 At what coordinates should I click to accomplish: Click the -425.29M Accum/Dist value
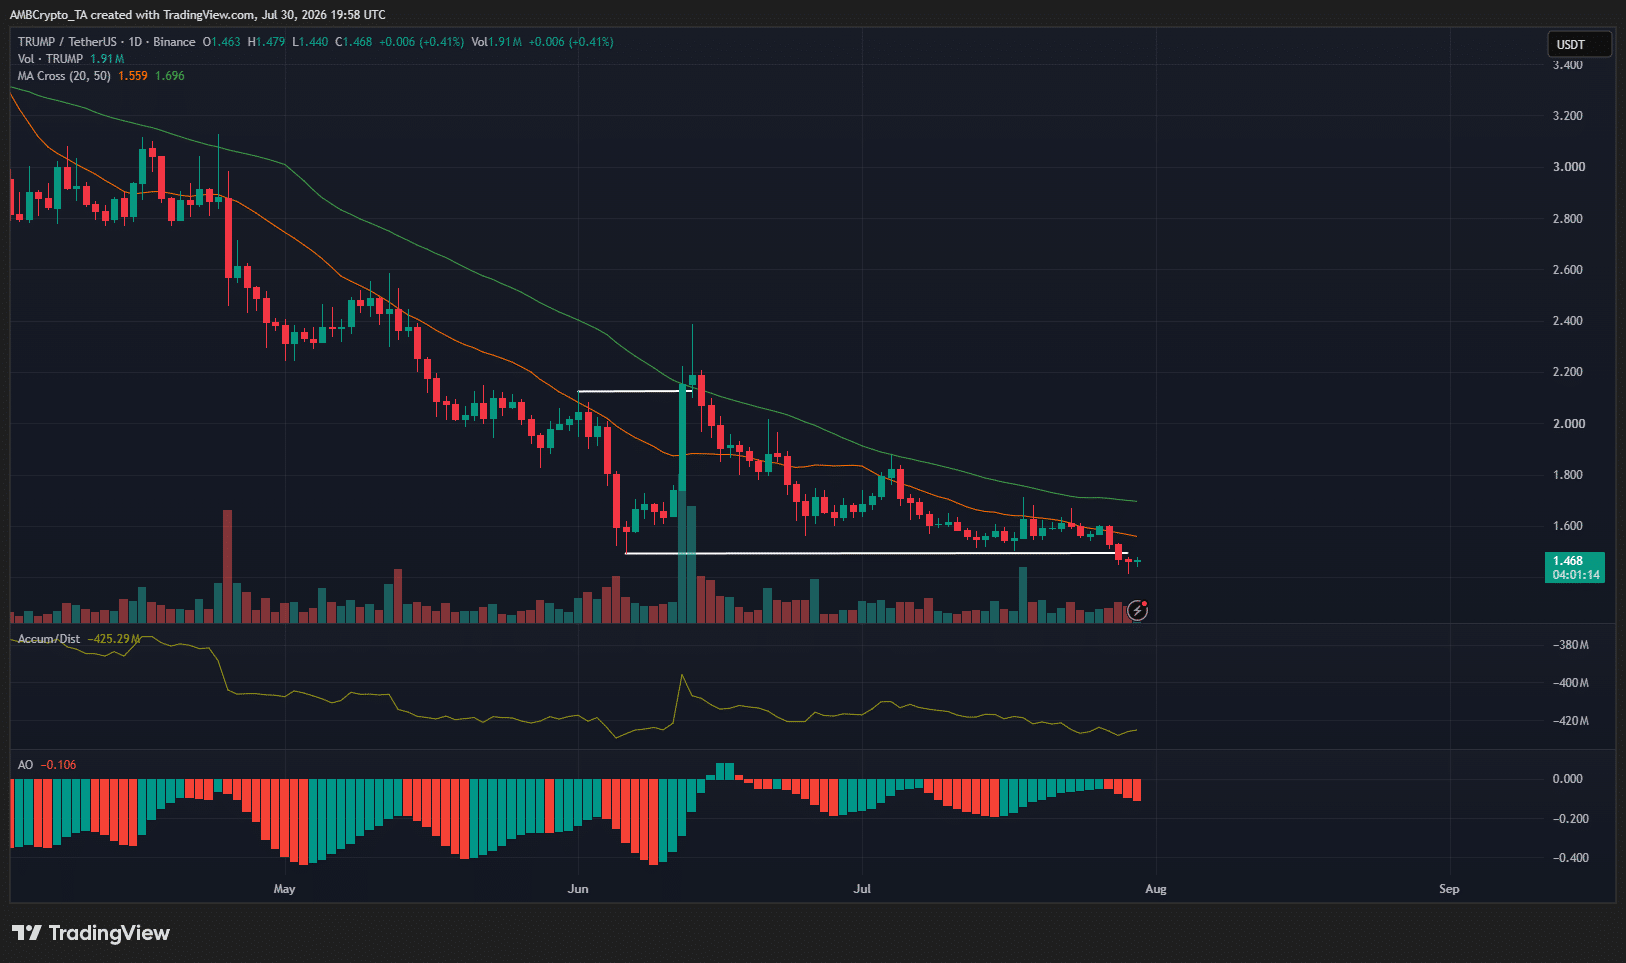tap(114, 639)
